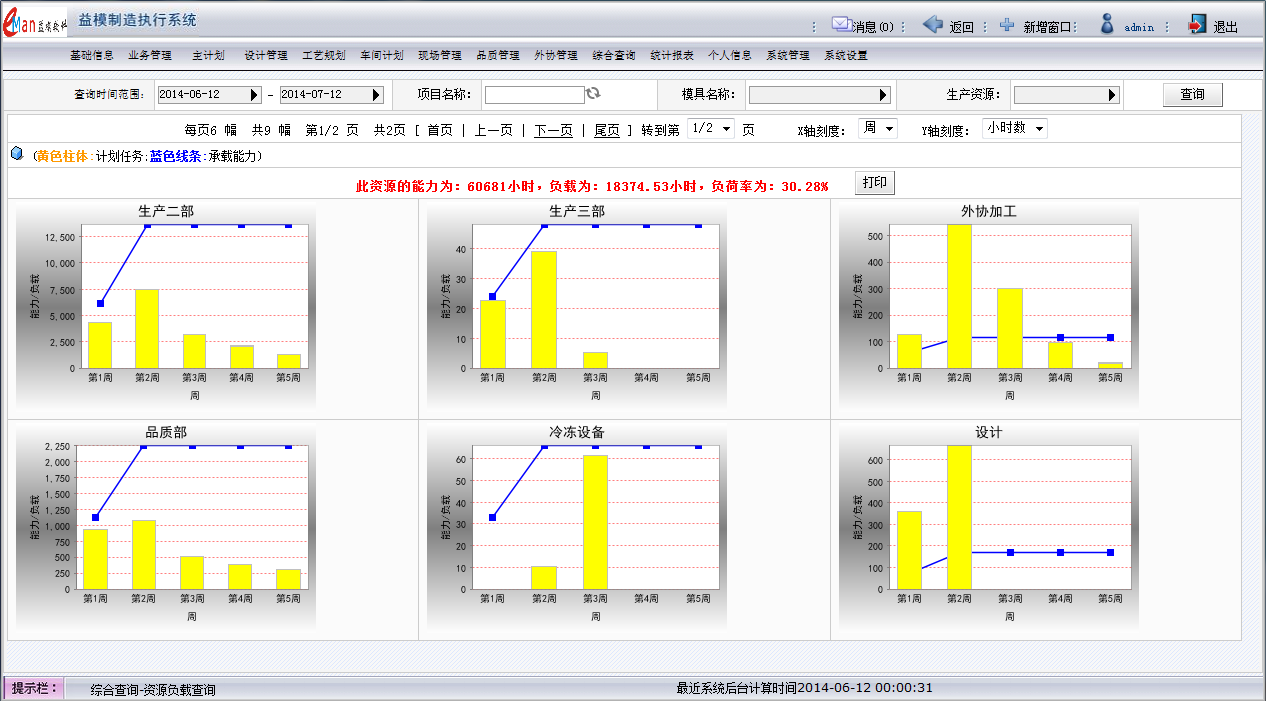Open the messages envelope icon
Viewport: 1266px width, 701px height.
pyautogui.click(x=841, y=25)
